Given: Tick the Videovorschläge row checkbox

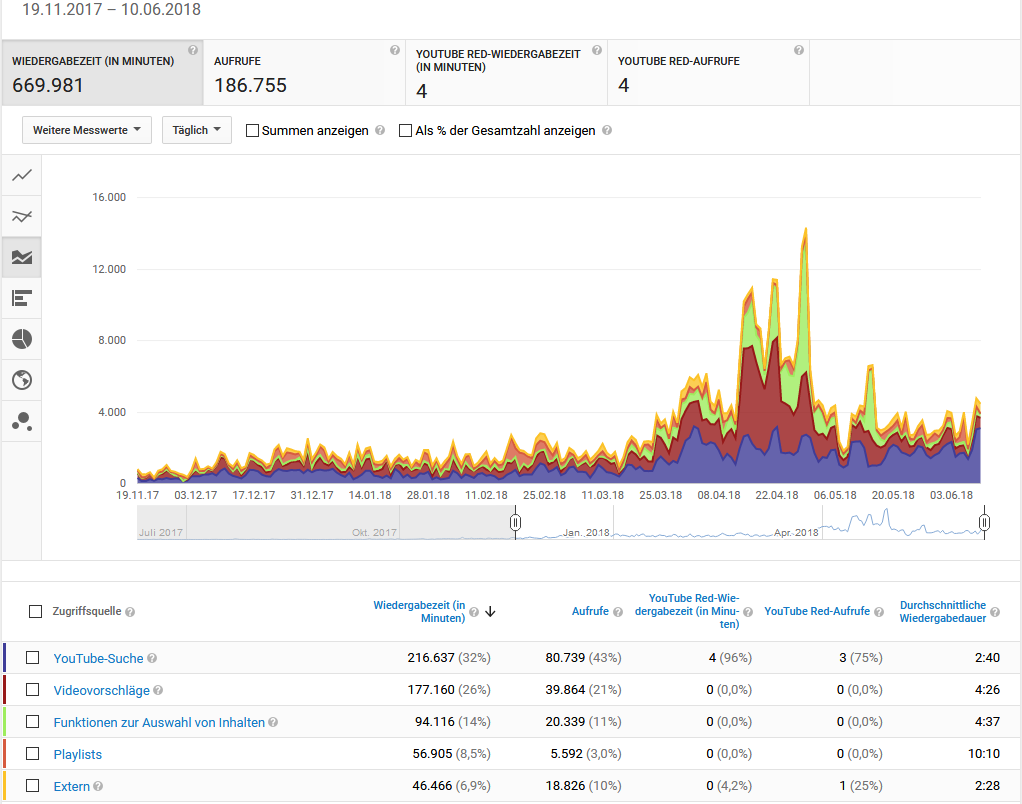Looking at the screenshot, I should [33, 690].
